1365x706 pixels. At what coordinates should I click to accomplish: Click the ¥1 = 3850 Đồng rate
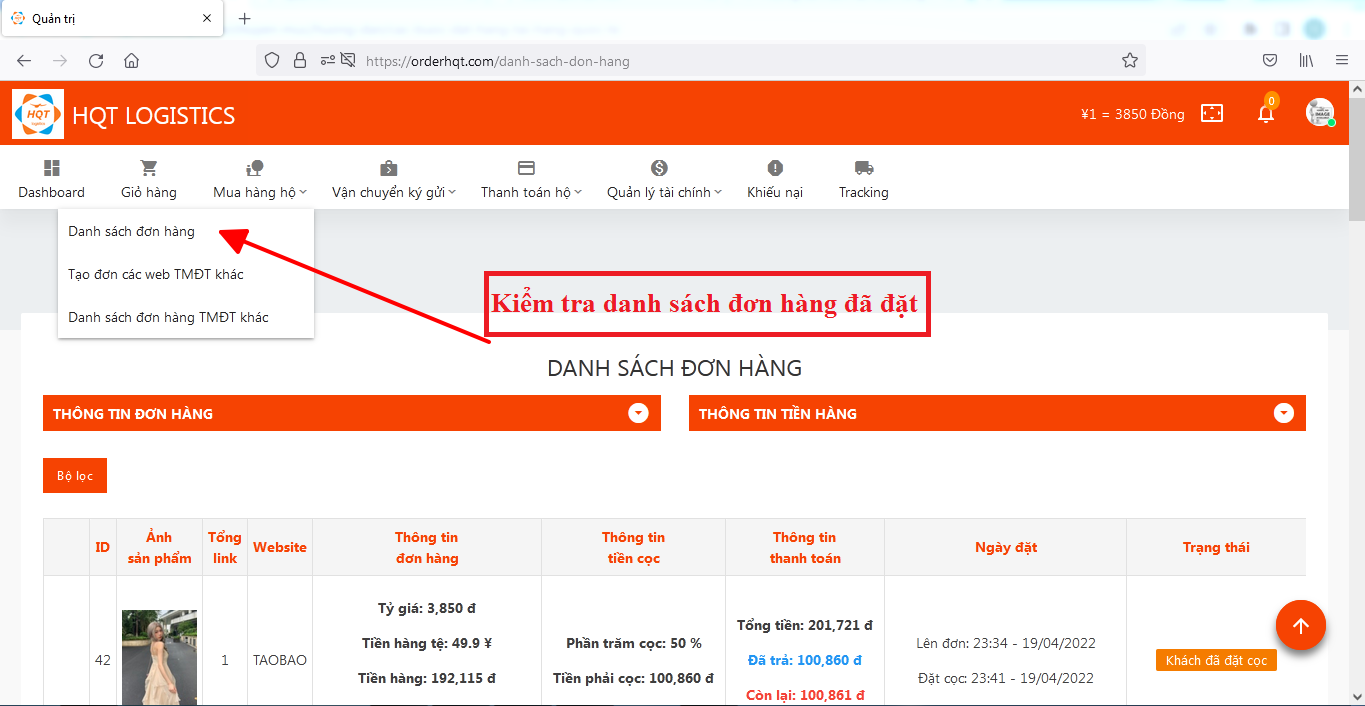click(x=1133, y=114)
